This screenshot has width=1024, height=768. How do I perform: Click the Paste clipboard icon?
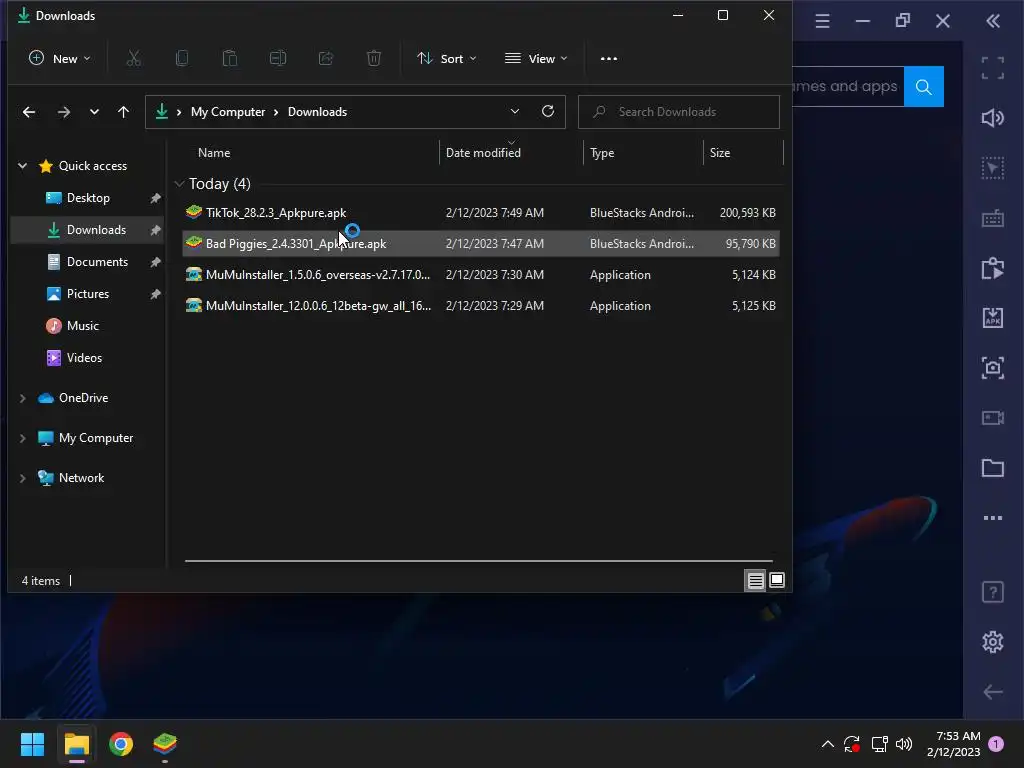[x=230, y=59]
